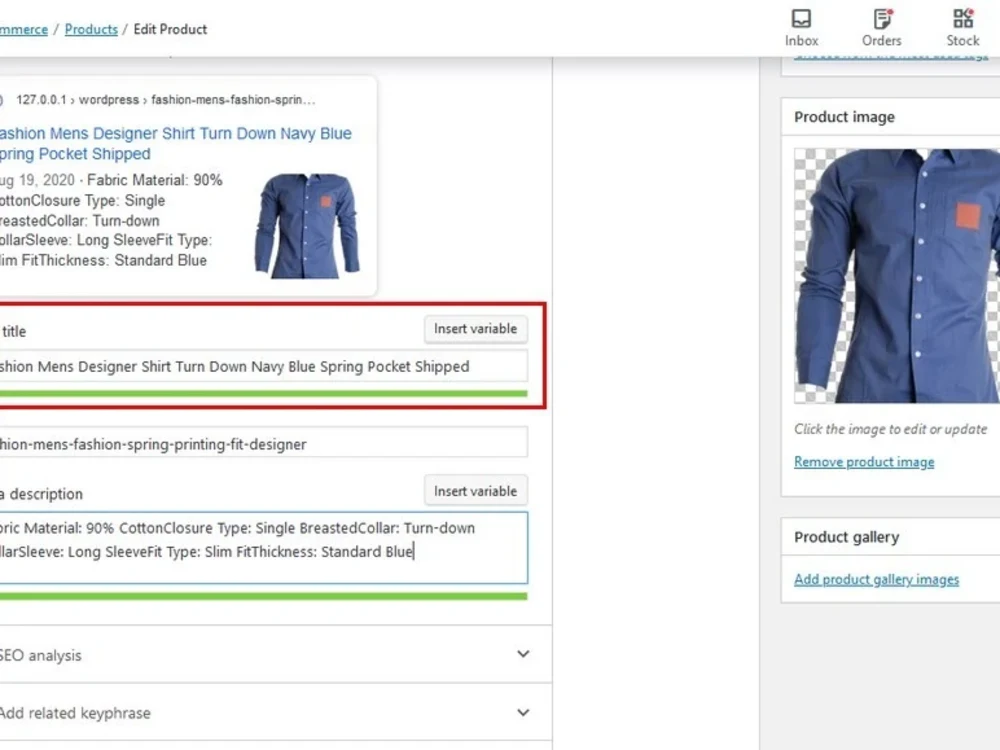Image resolution: width=1000 pixels, height=750 pixels.
Task: Click the snippet preview title link
Action: click(175, 143)
